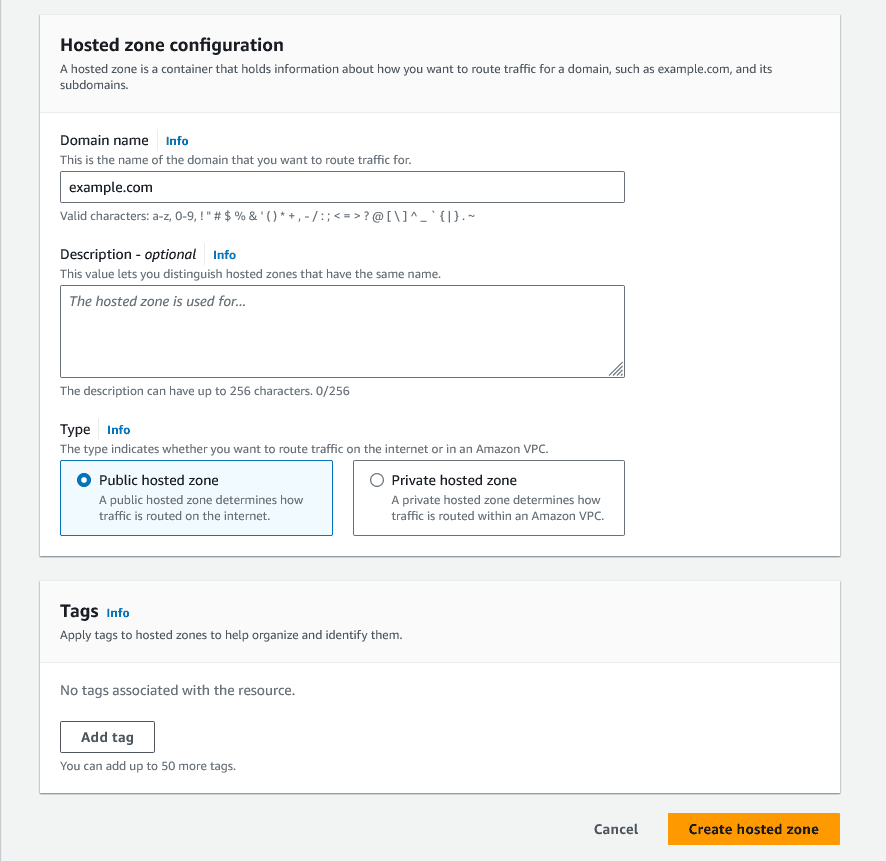886x861 pixels.
Task: Select the Public hosted zone radio button
Action: (x=84, y=480)
